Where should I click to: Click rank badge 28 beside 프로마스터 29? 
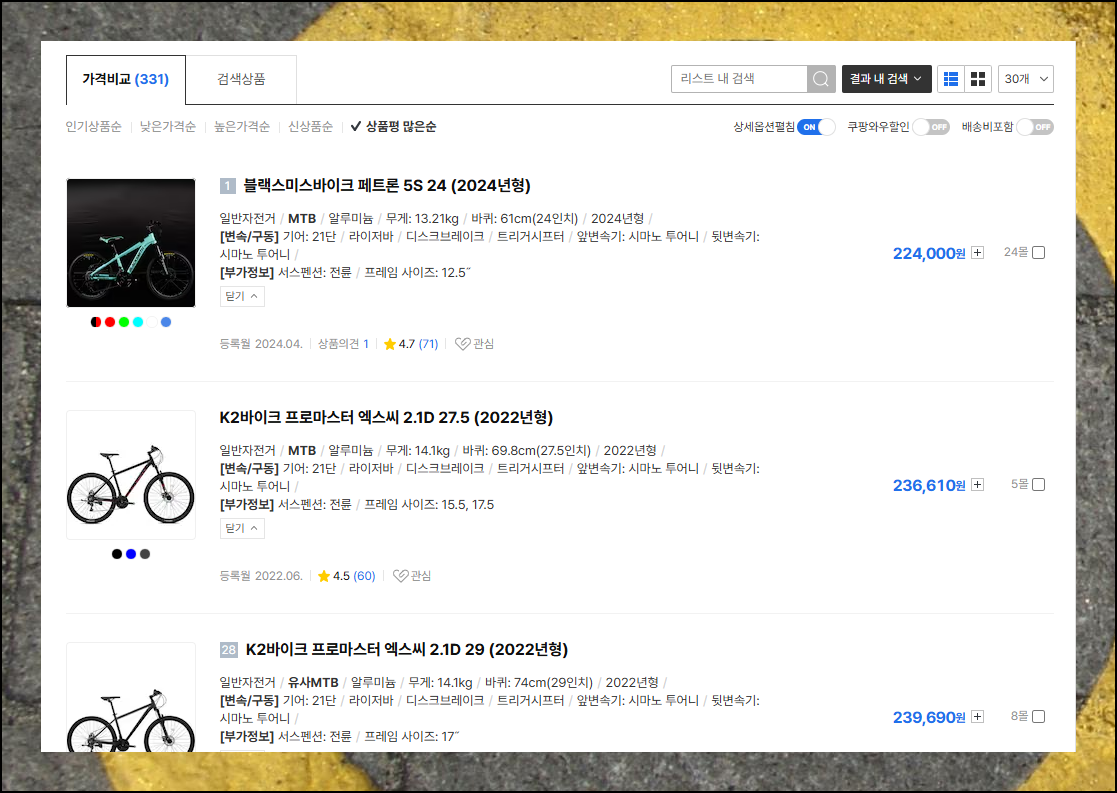tap(229, 650)
